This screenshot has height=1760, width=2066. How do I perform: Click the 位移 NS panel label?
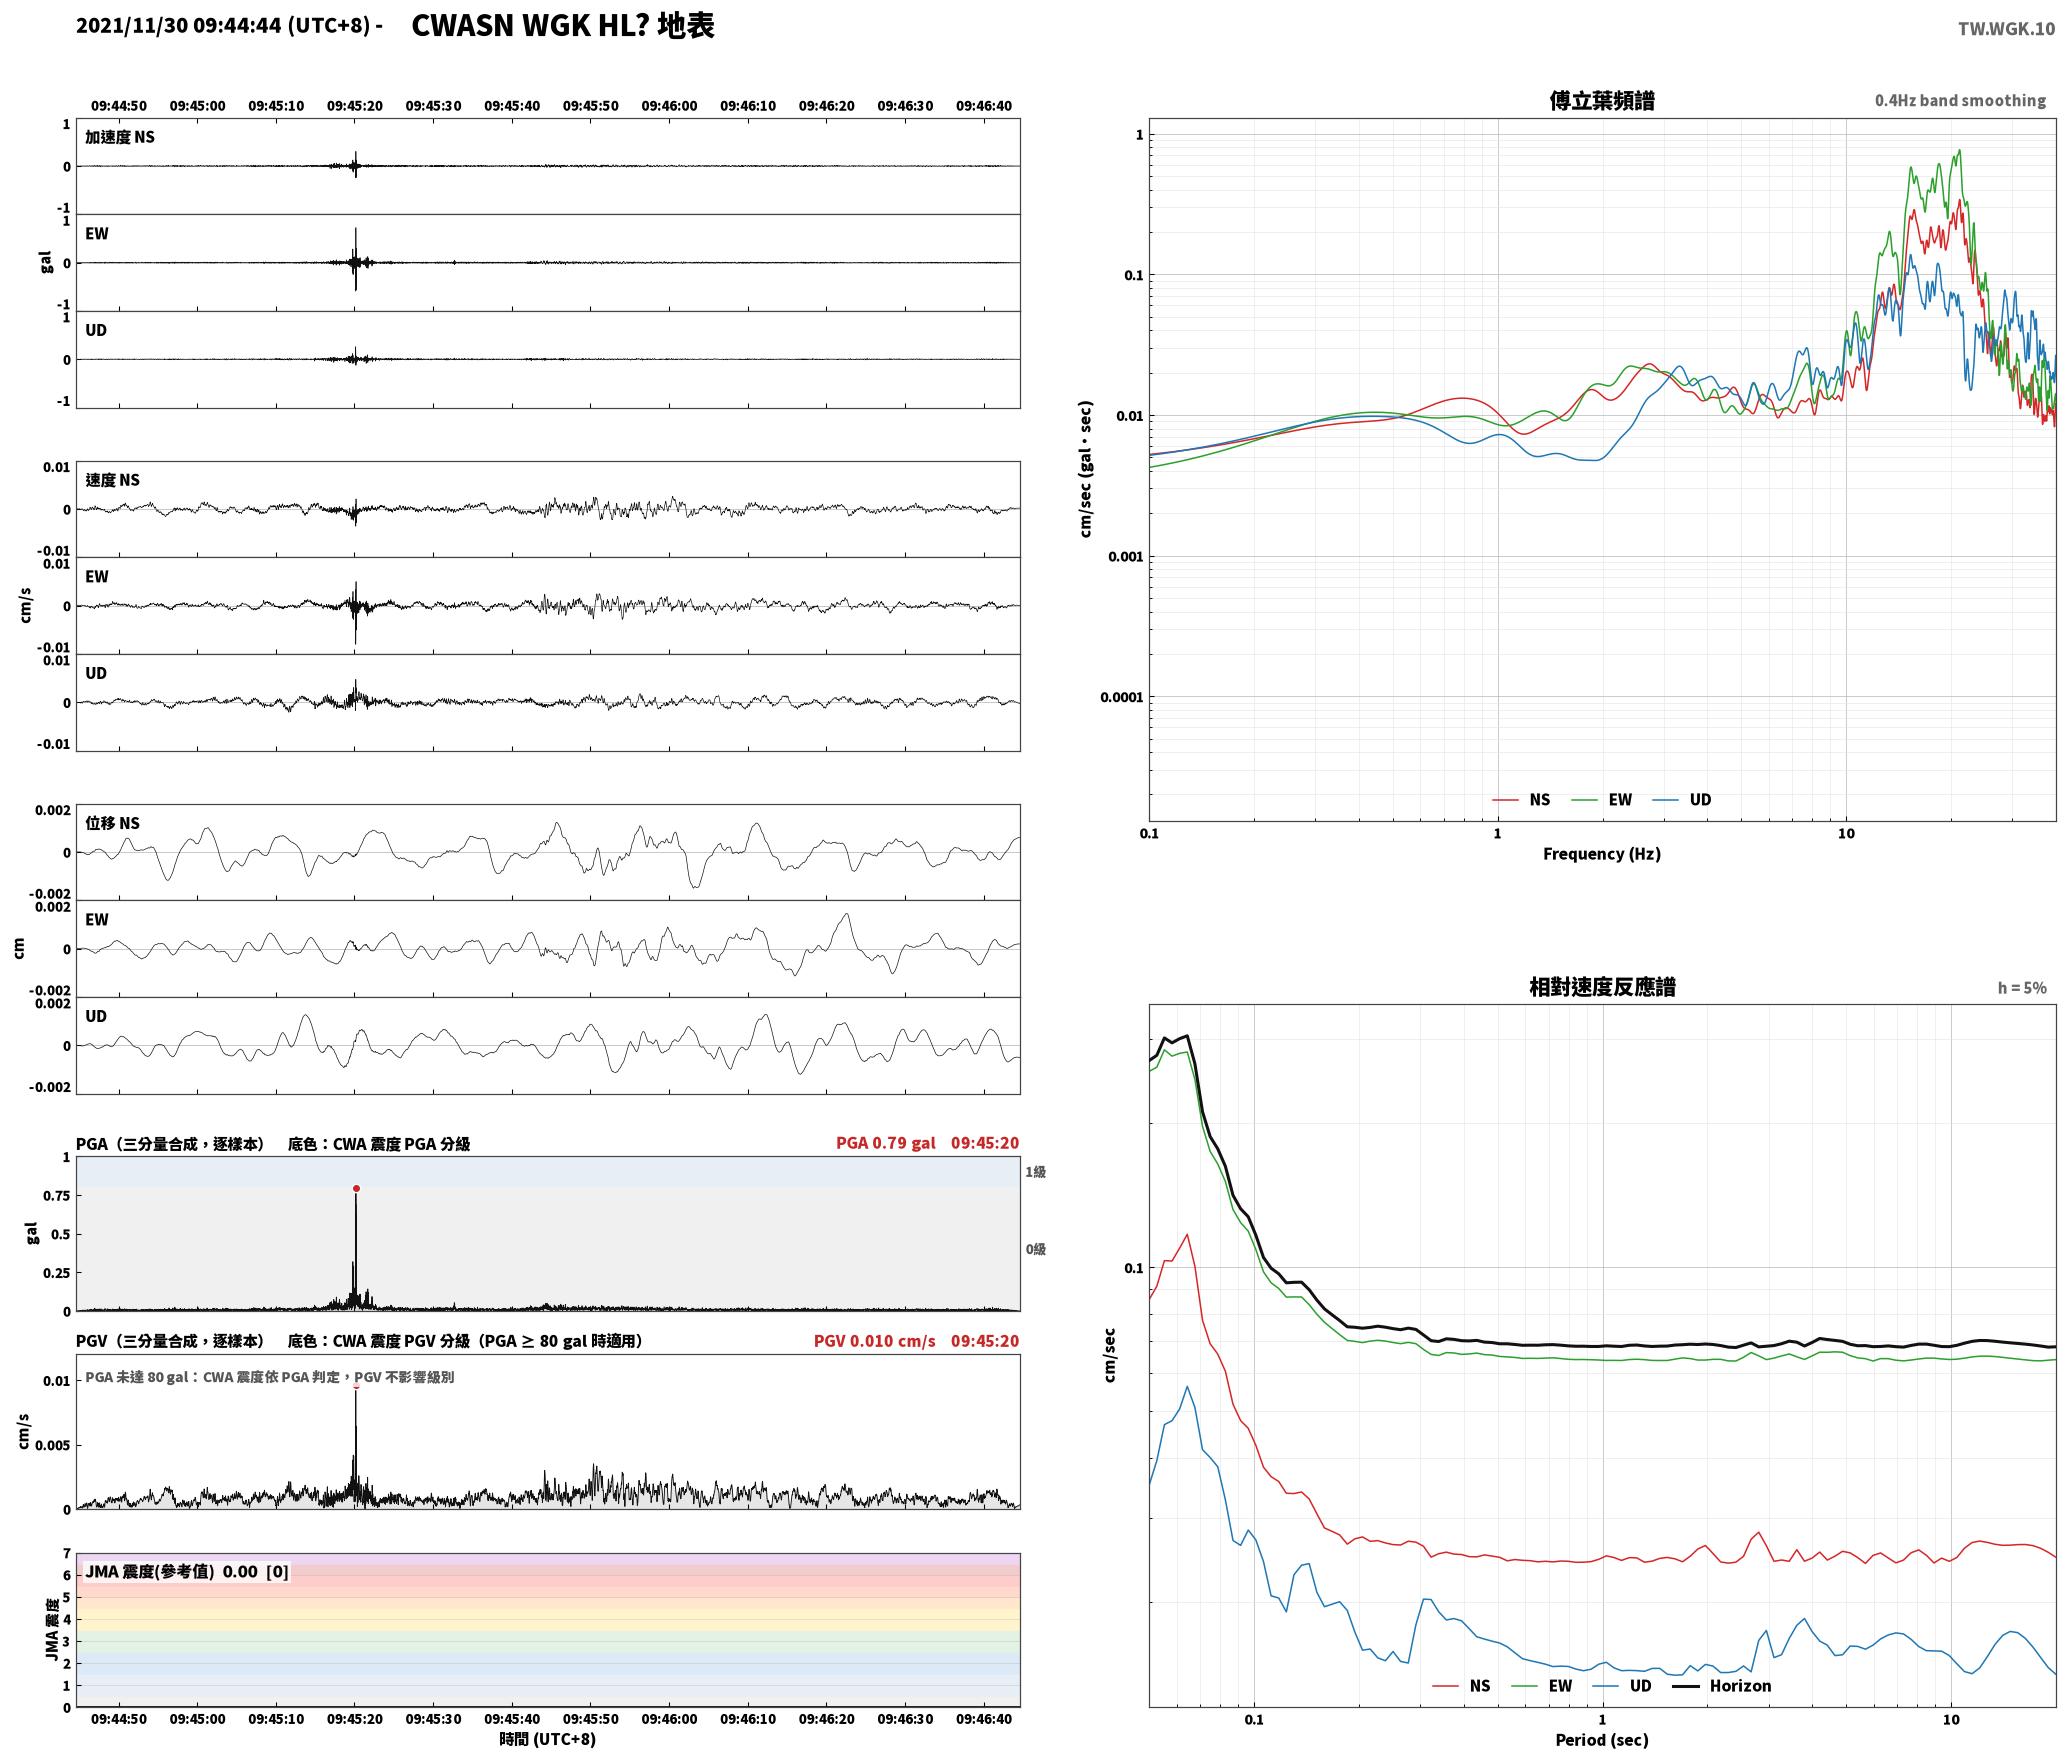point(113,823)
